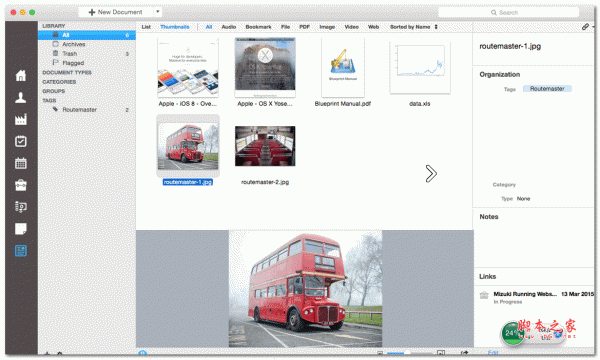Click the routemaster-1.jpg title in inspector
This screenshot has height=360, width=600.
click(x=510, y=46)
